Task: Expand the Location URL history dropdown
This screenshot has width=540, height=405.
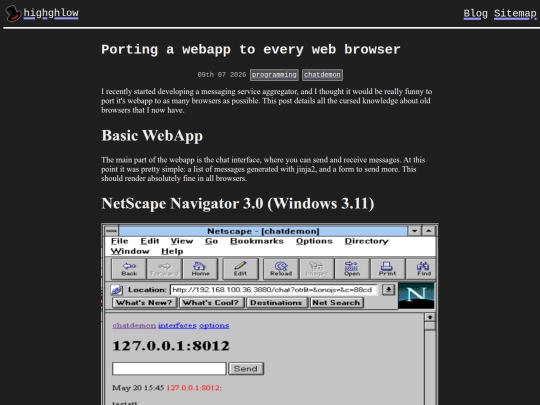Action: 388,290
